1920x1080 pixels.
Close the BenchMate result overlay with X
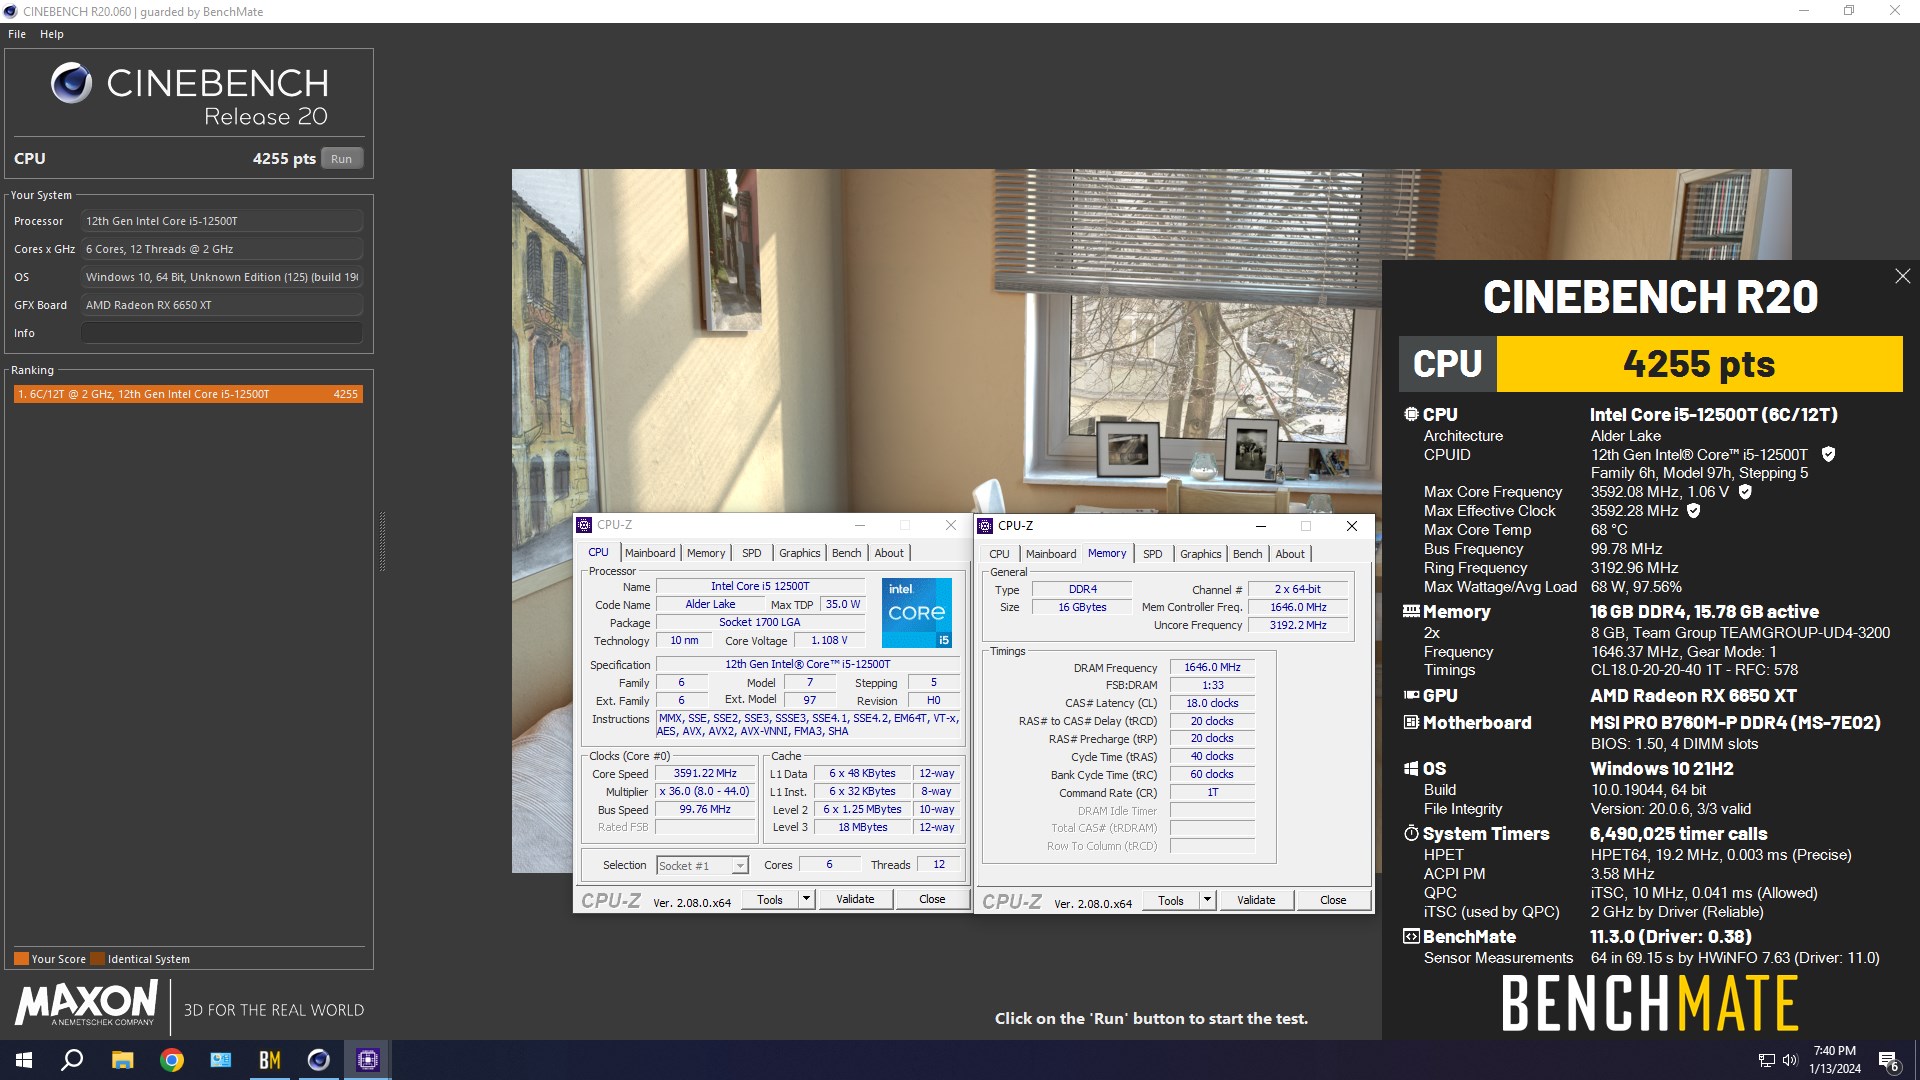1902,276
